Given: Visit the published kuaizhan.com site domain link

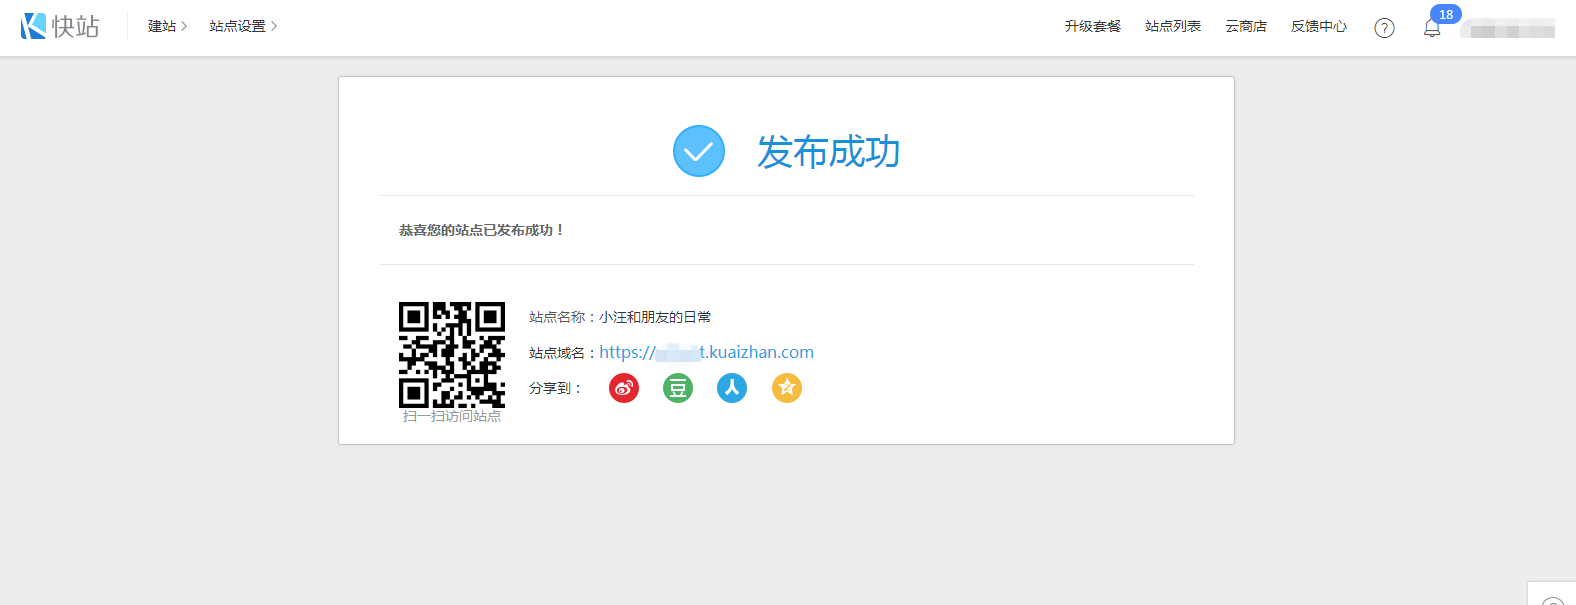Looking at the screenshot, I should pos(706,352).
